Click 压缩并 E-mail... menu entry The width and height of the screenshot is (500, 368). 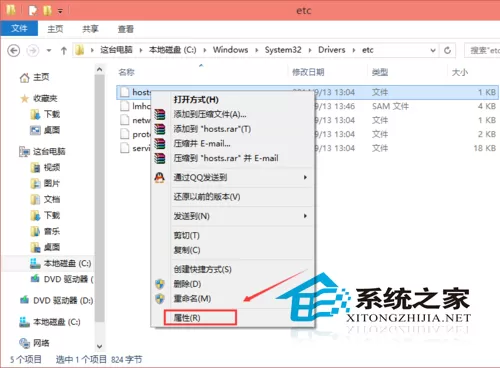coord(202,144)
